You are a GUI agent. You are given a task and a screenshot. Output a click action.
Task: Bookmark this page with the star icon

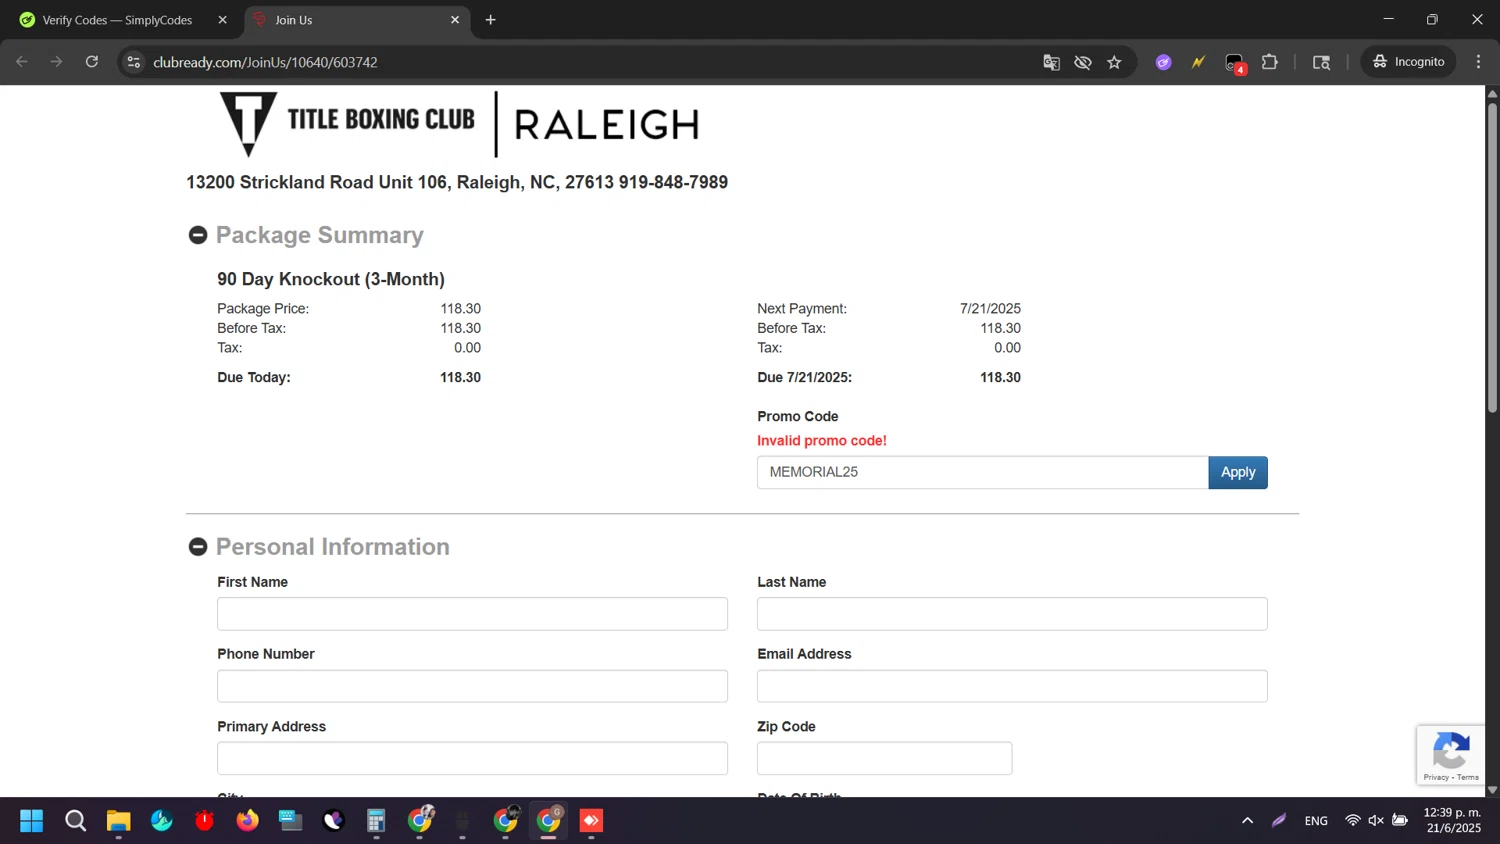coord(1115,62)
